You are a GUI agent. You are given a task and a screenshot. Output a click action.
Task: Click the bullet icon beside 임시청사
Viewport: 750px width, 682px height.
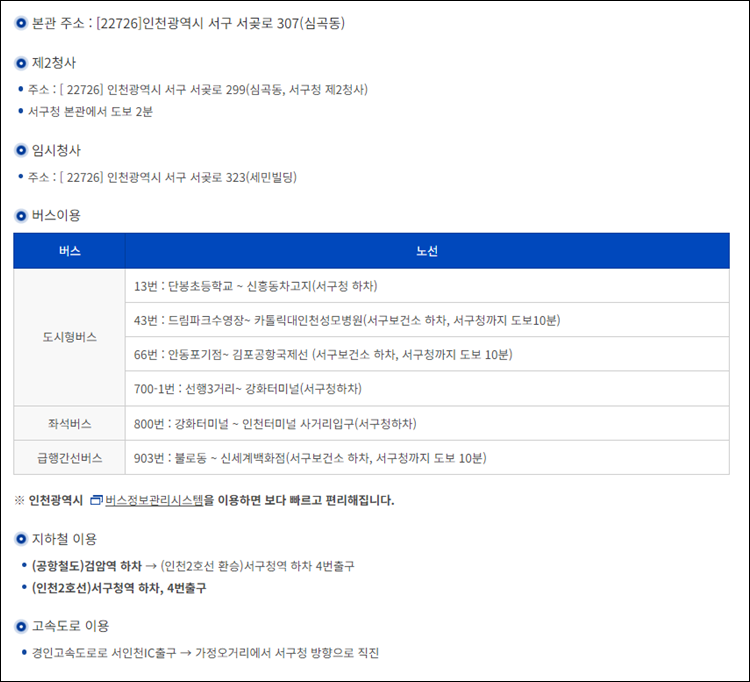(x=21, y=150)
